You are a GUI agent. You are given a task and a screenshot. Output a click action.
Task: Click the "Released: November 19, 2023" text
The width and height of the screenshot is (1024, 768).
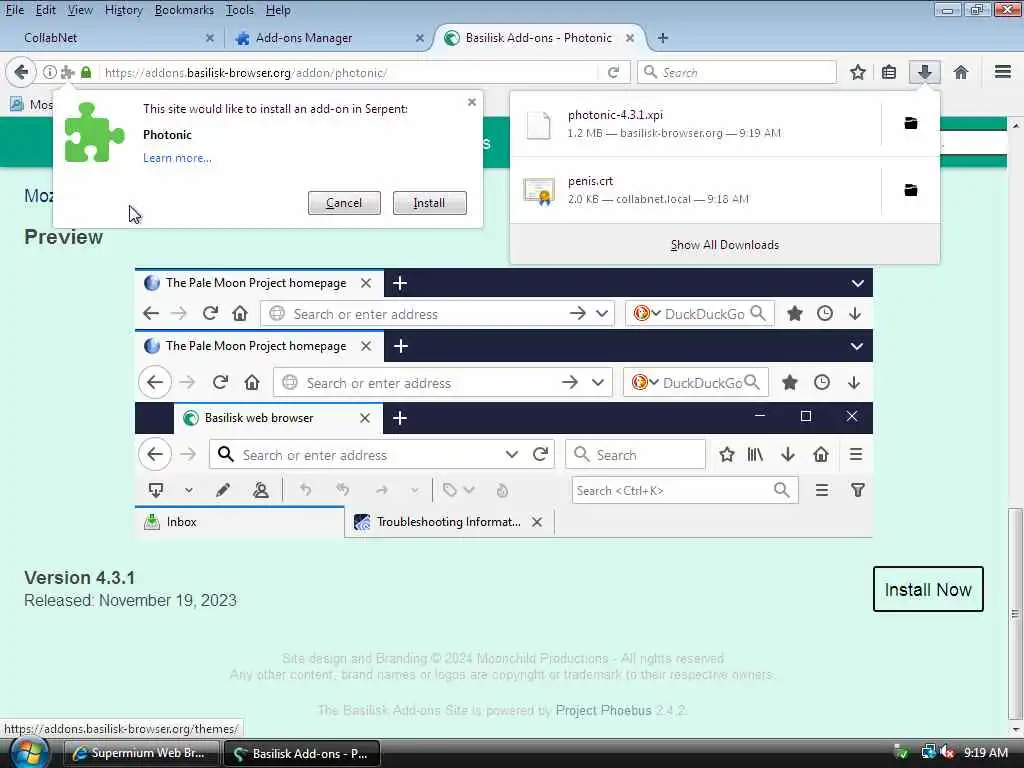(131, 600)
